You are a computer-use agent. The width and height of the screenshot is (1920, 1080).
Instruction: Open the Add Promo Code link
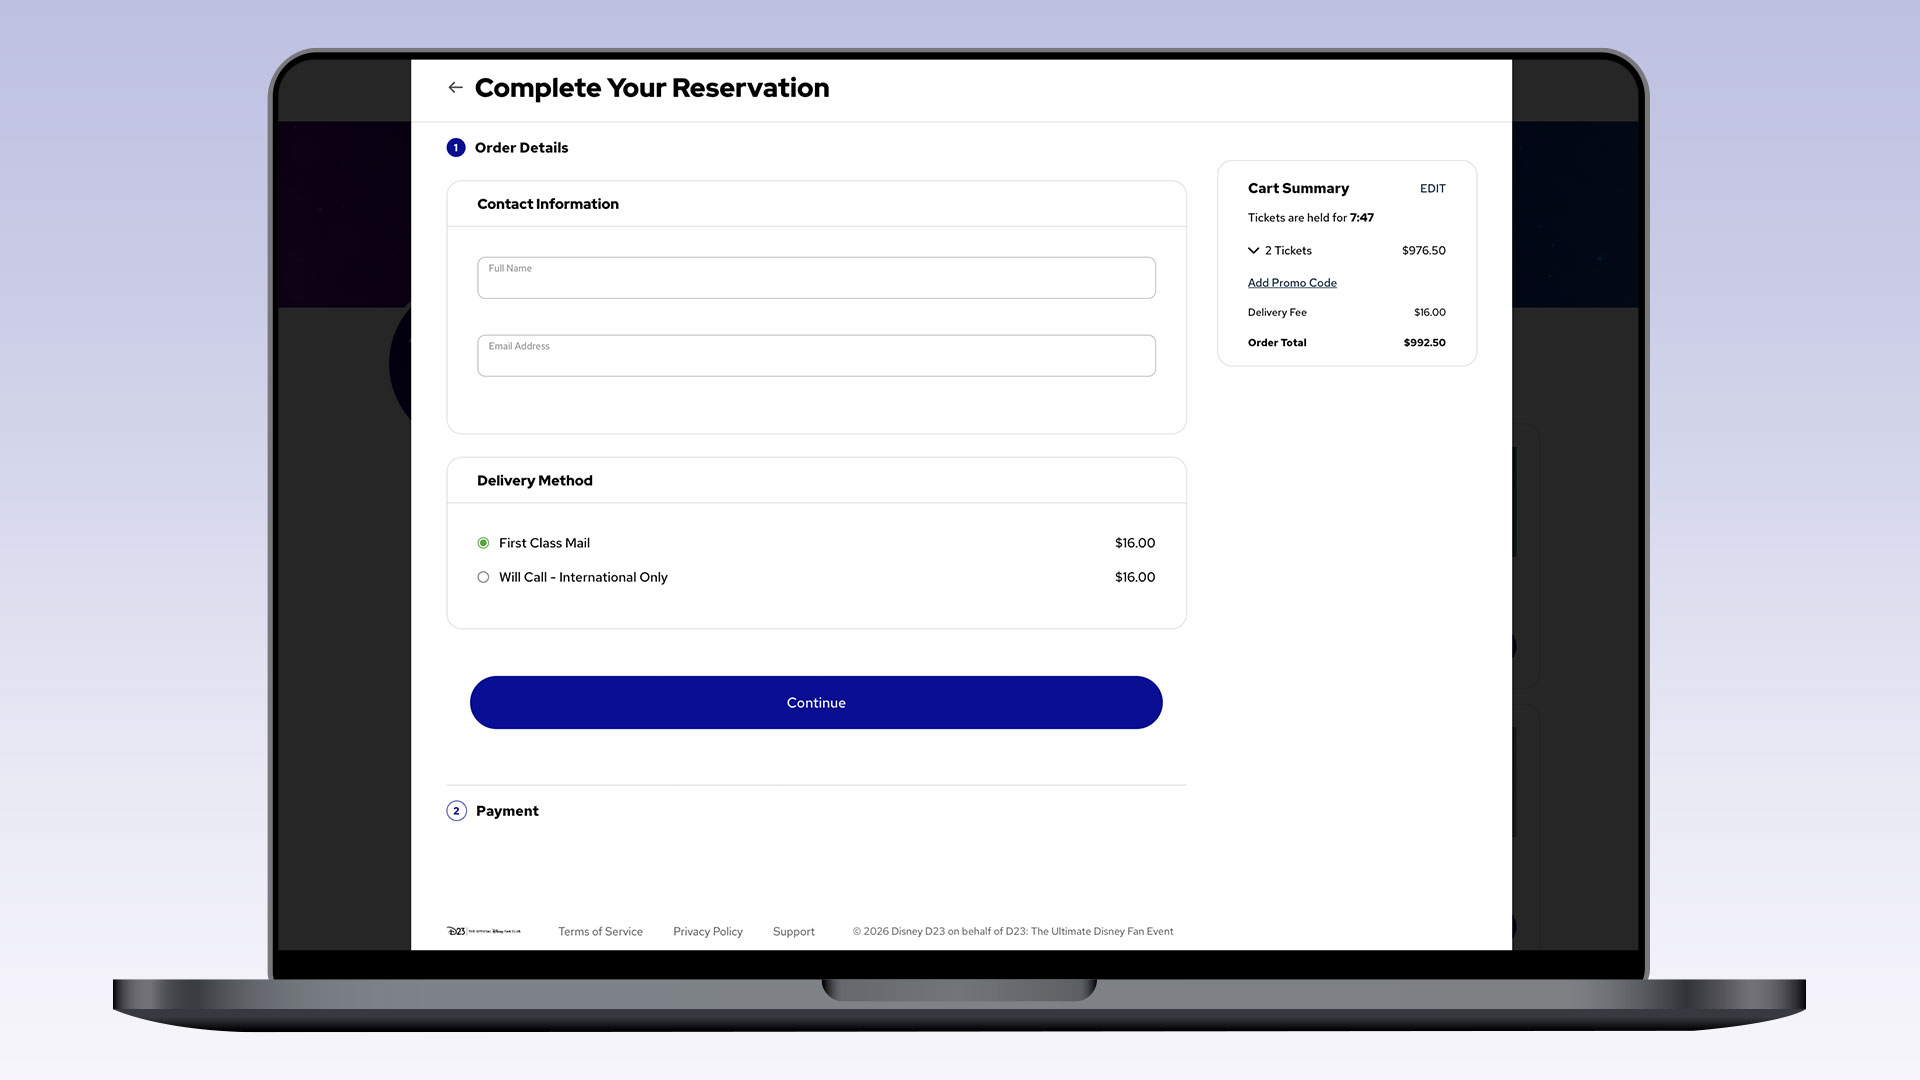pyautogui.click(x=1291, y=283)
